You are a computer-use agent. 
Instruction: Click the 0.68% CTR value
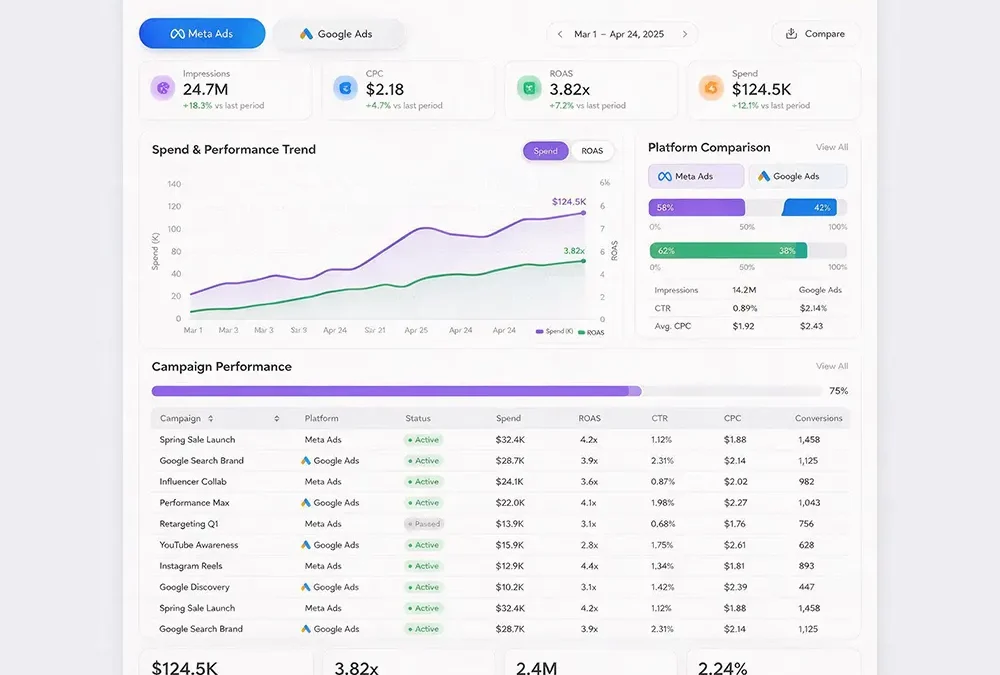click(x=663, y=524)
